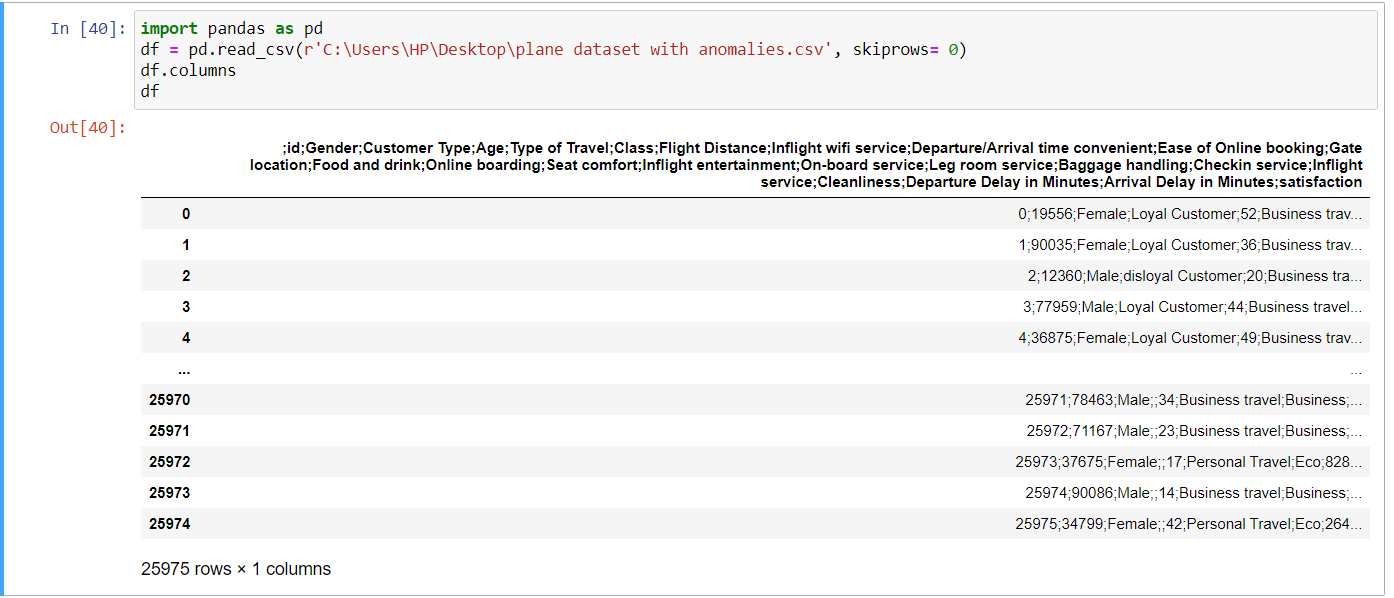Select row index label 25974
Image resolution: width=1394 pixels, height=598 pixels.
pyautogui.click(x=170, y=524)
